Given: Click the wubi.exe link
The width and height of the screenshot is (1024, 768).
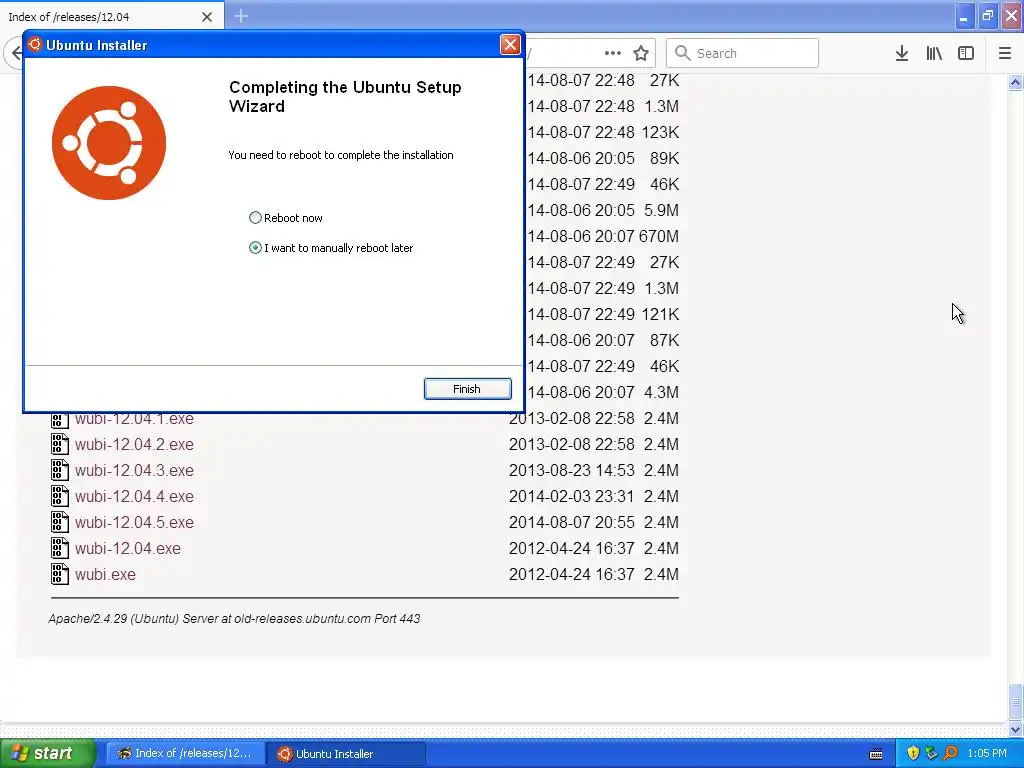Looking at the screenshot, I should pos(105,575).
